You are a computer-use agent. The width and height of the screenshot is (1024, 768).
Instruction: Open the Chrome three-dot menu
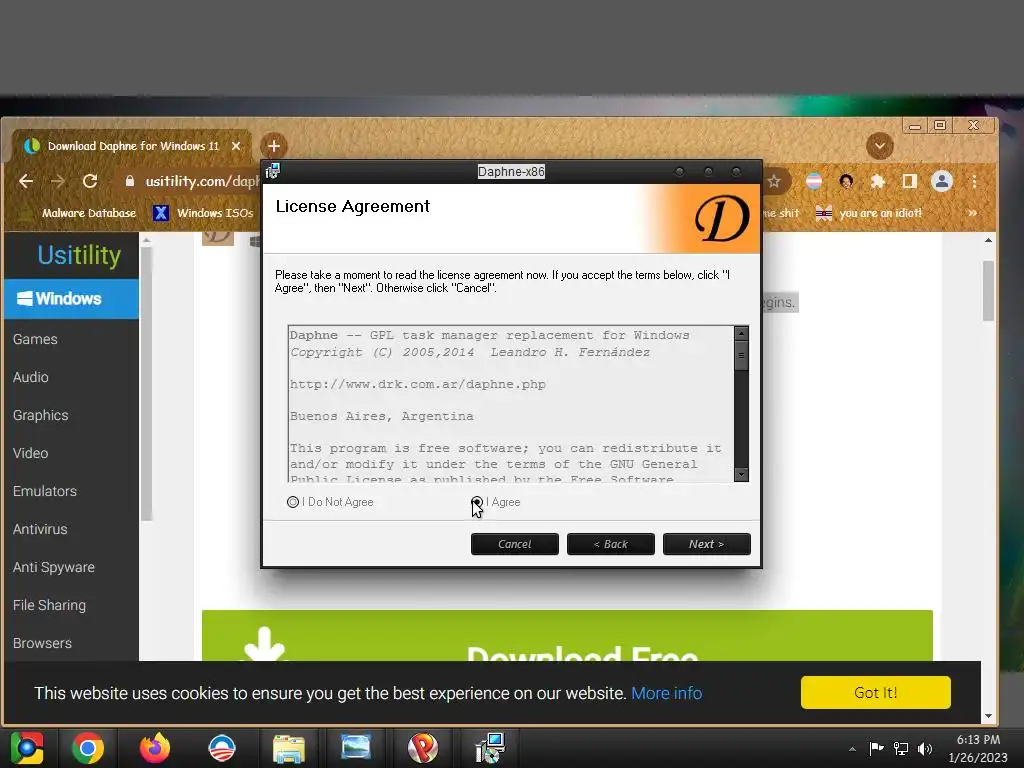pos(974,181)
